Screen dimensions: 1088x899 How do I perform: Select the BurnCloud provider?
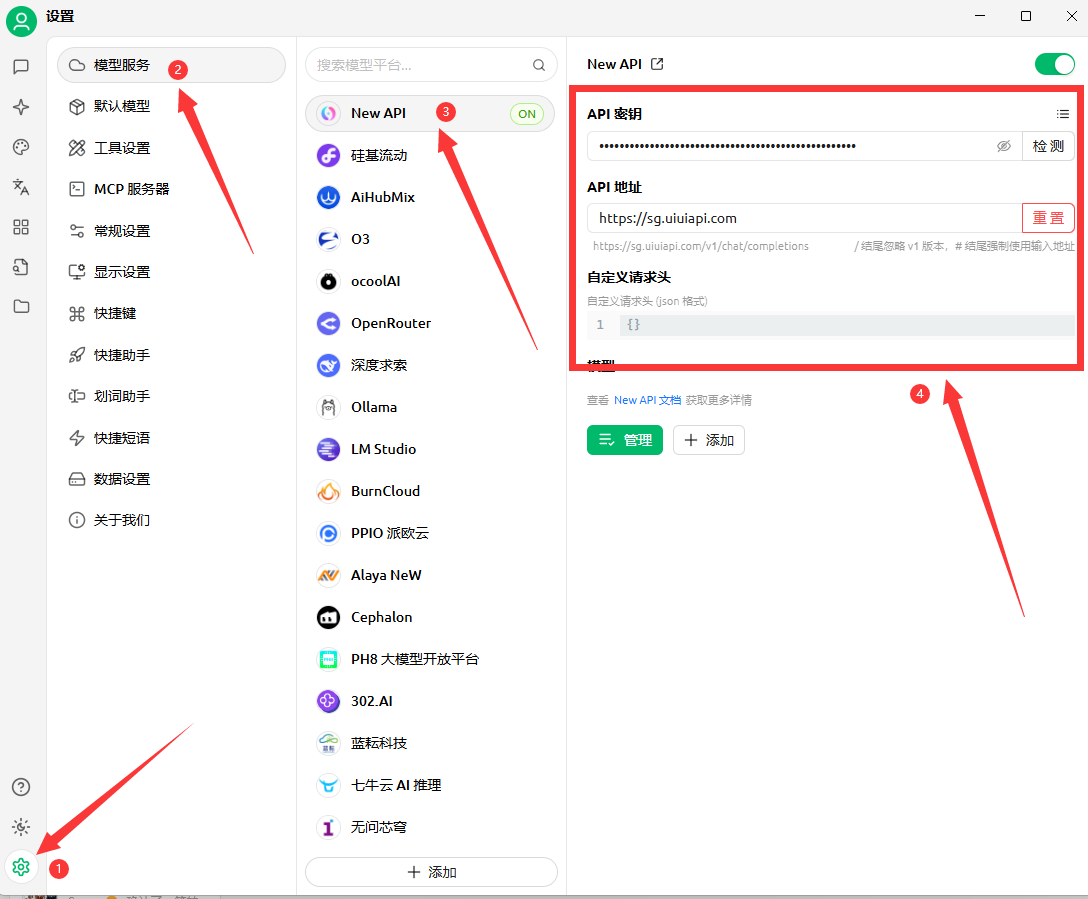coord(430,491)
